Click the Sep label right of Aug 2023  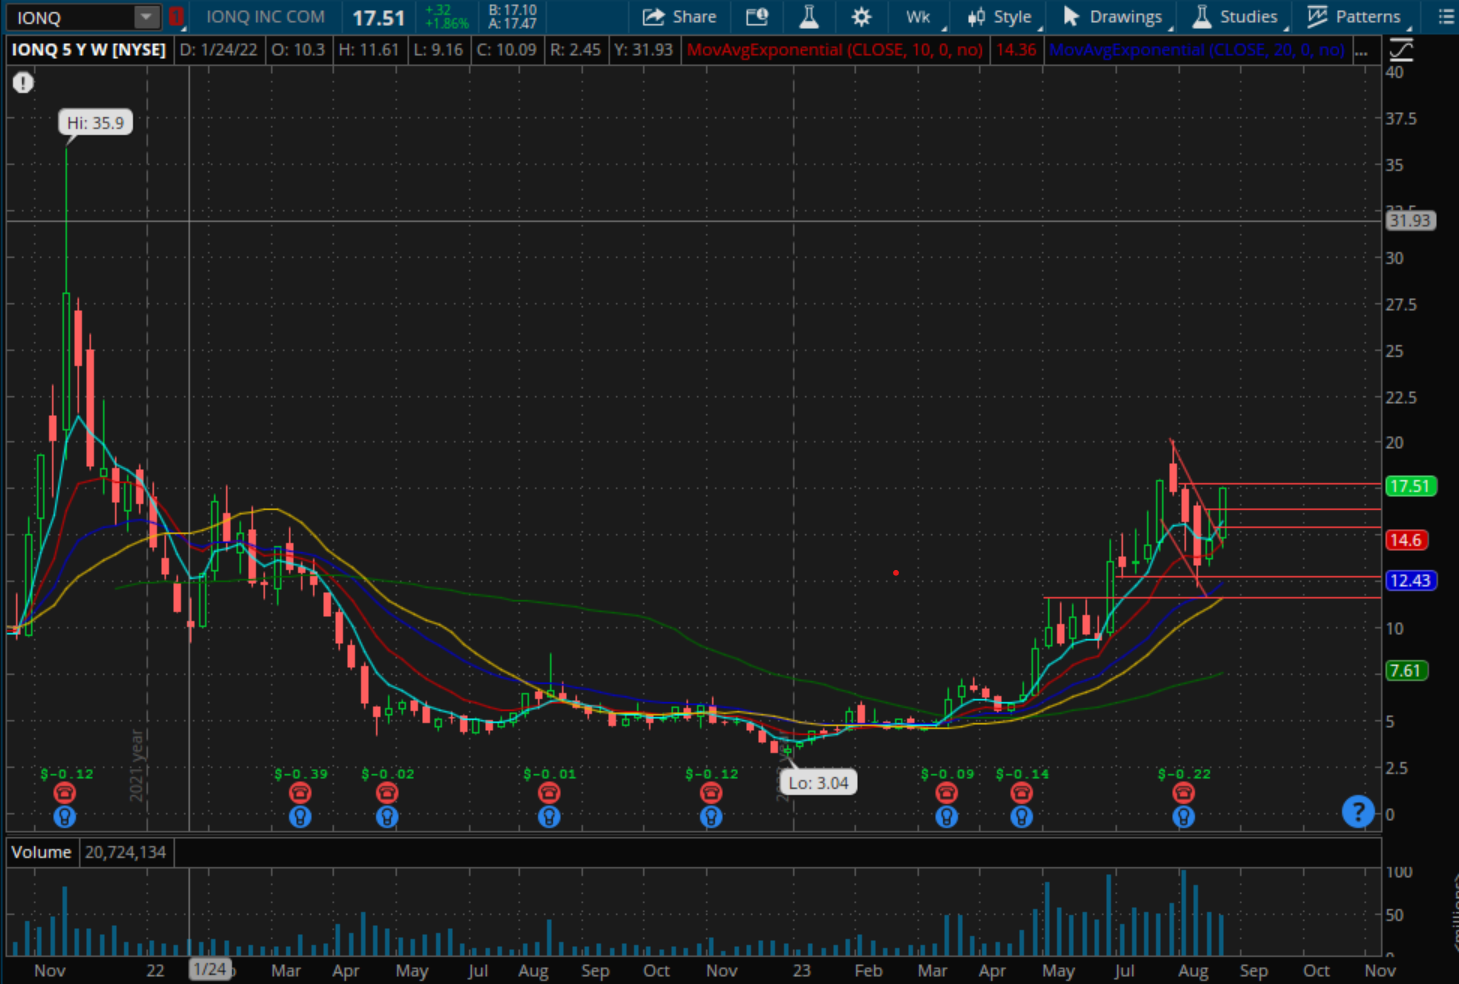point(1254,970)
